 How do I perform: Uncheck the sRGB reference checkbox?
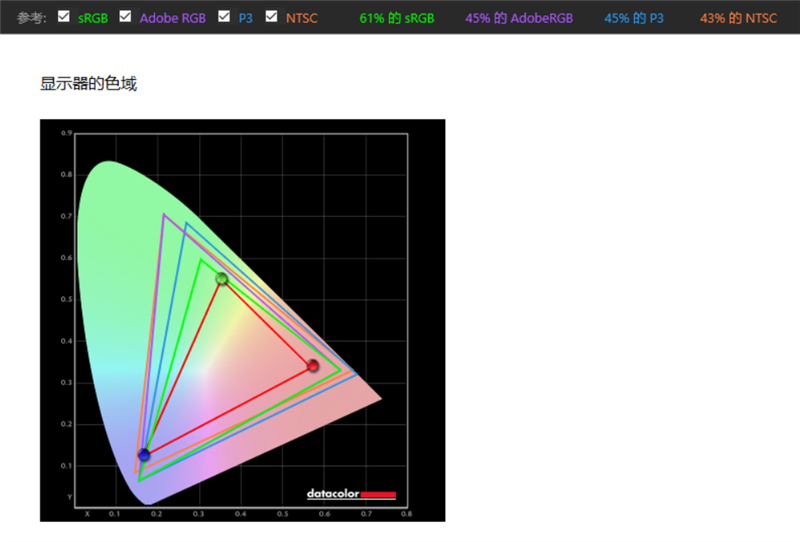point(64,16)
